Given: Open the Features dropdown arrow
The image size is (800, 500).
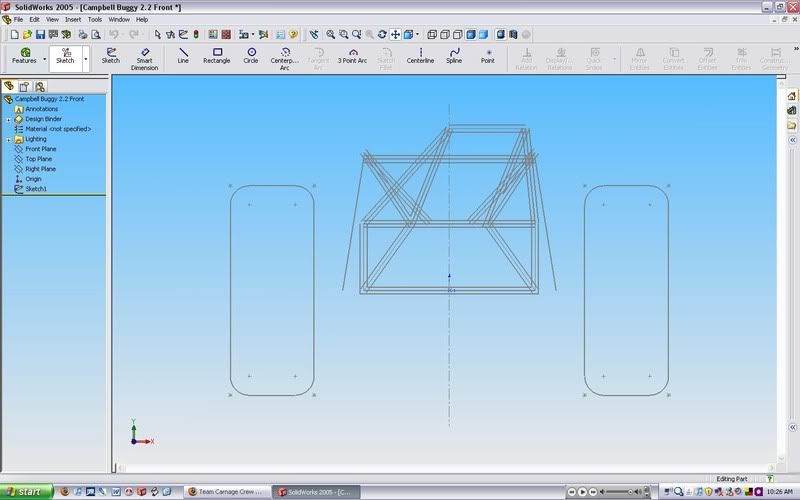Looking at the screenshot, I should [x=44, y=59].
